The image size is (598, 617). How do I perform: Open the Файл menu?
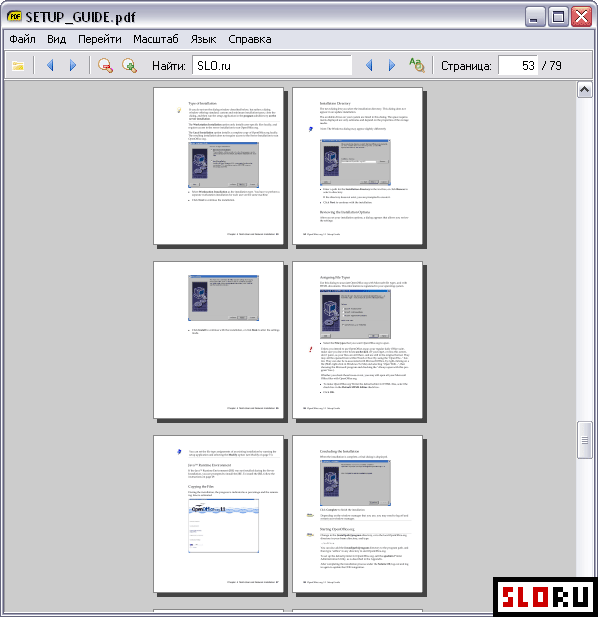coord(22,39)
